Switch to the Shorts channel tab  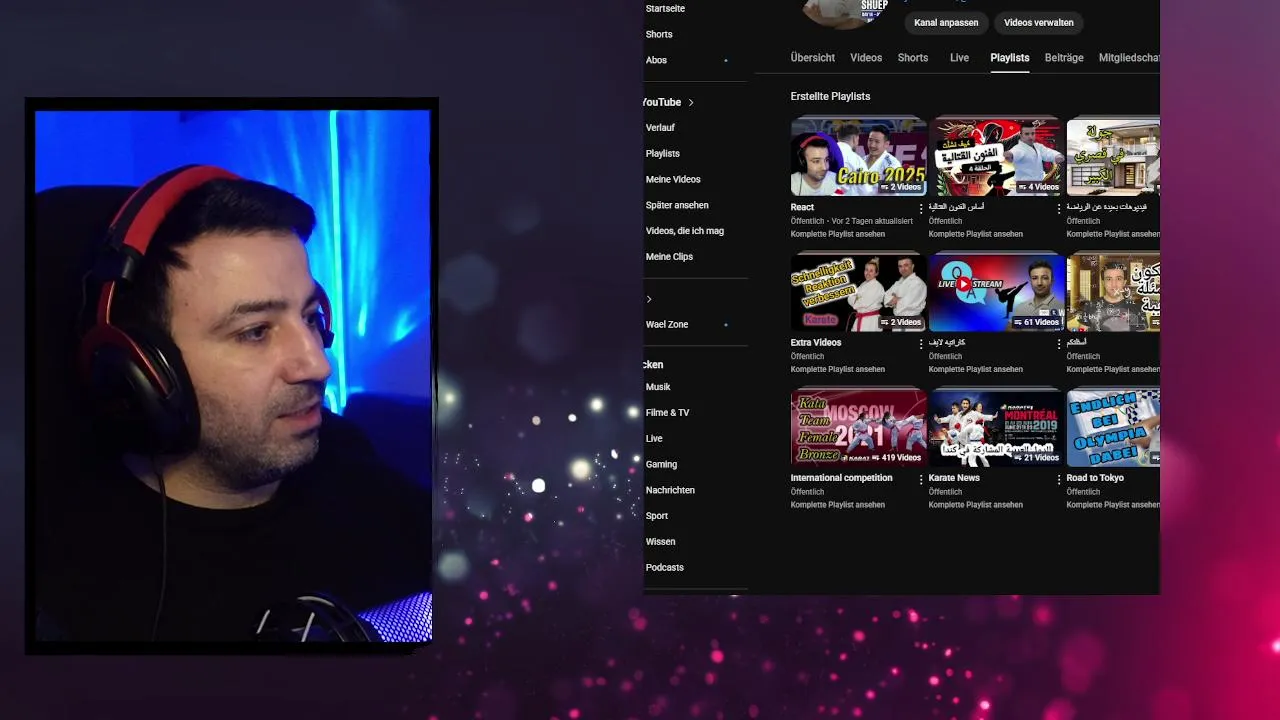912,58
